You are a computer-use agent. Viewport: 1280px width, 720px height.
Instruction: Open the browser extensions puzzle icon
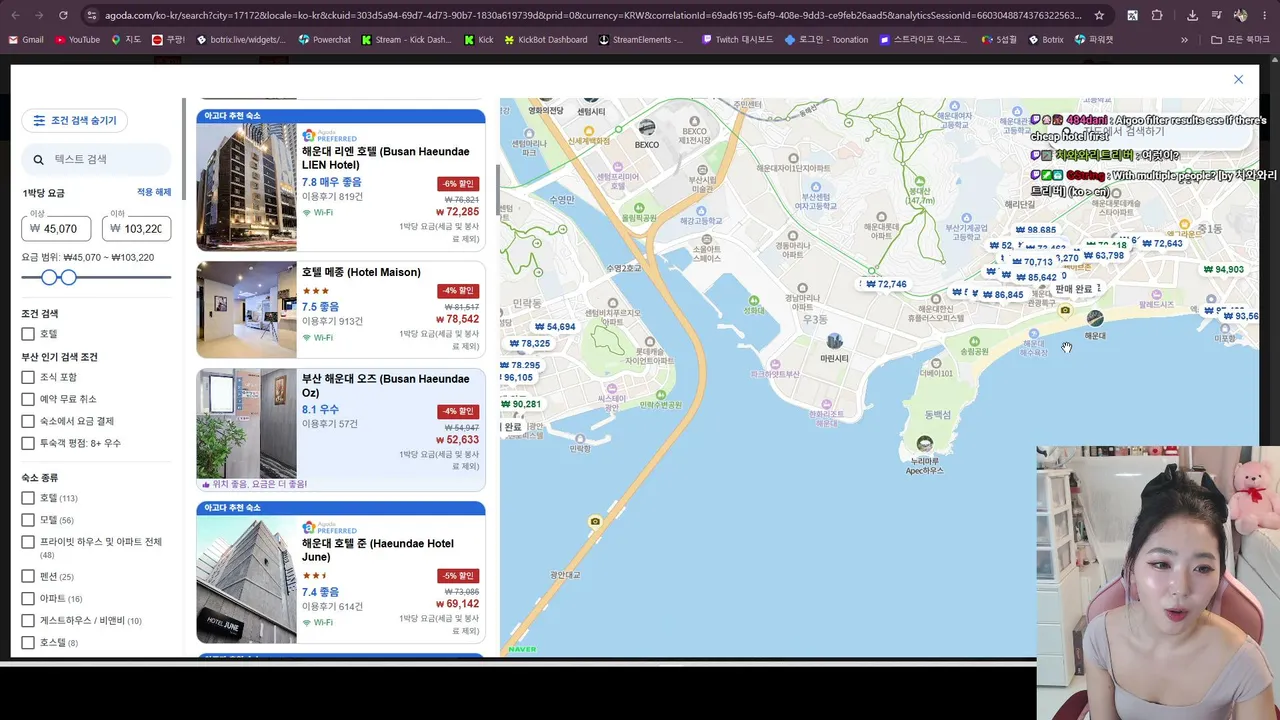tap(1157, 15)
